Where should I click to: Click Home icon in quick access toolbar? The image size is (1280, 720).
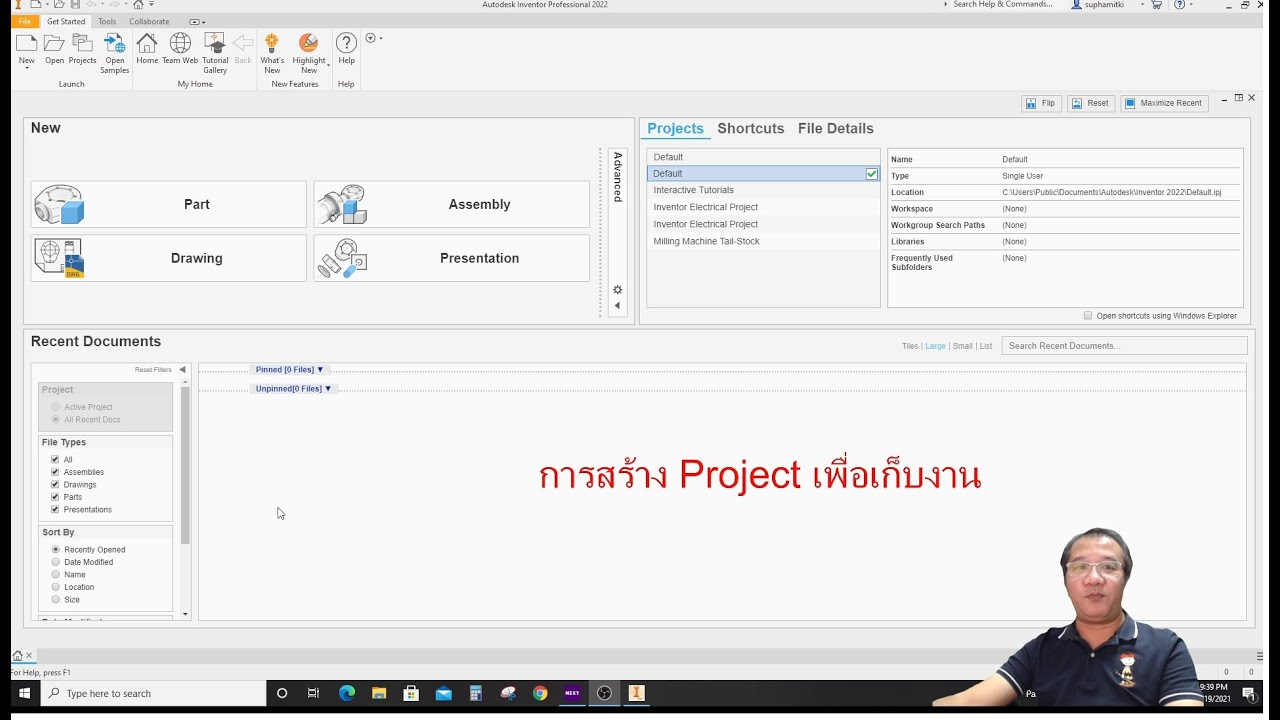[x=138, y=5]
